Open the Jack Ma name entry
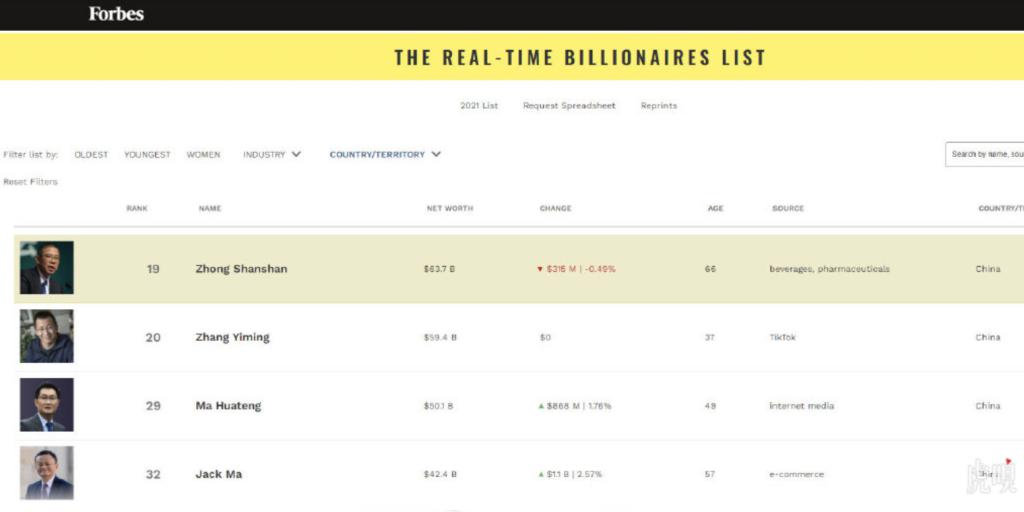This screenshot has width=1024, height=512. pos(219,474)
